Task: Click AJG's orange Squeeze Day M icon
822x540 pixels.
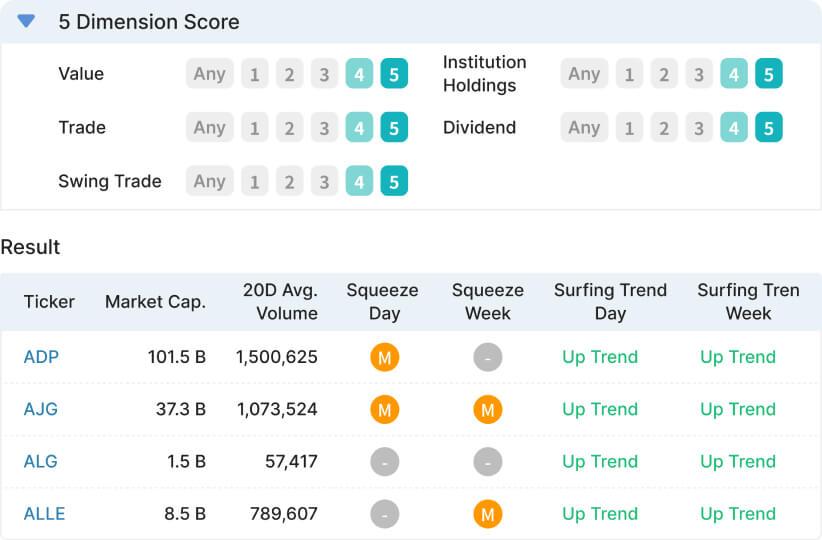Action: click(385, 409)
